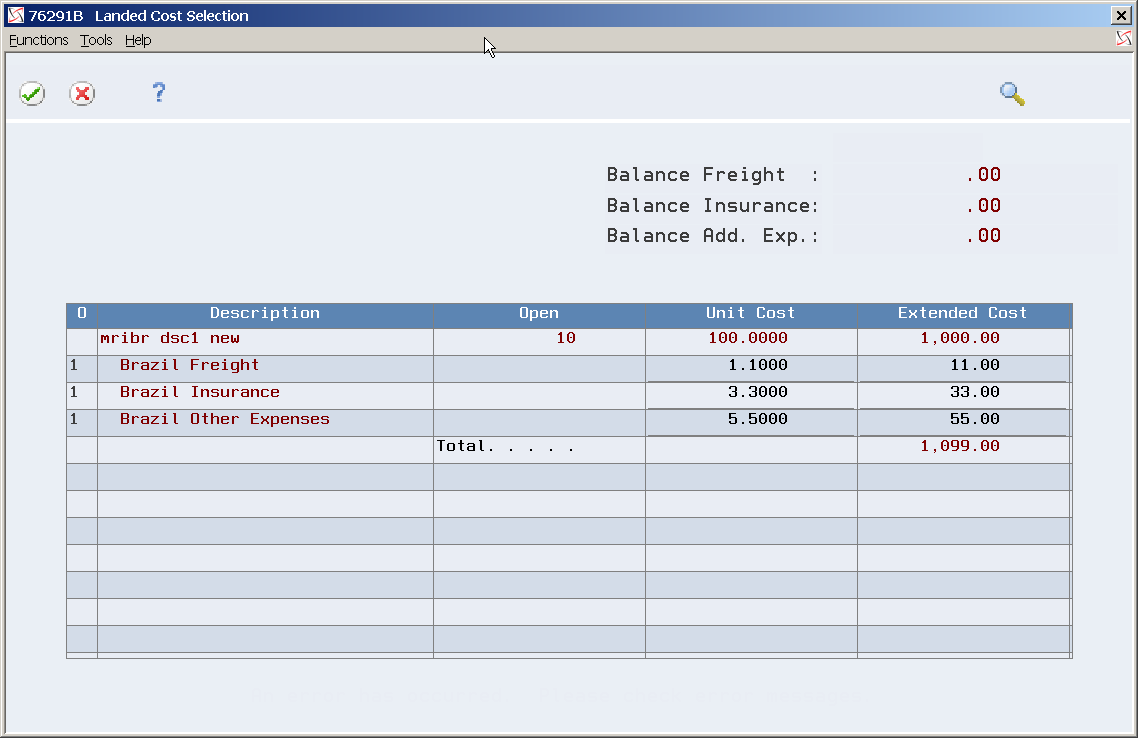The height and width of the screenshot is (738, 1138).
Task: Click the green checkmark OK icon
Action: pyautogui.click(x=32, y=94)
